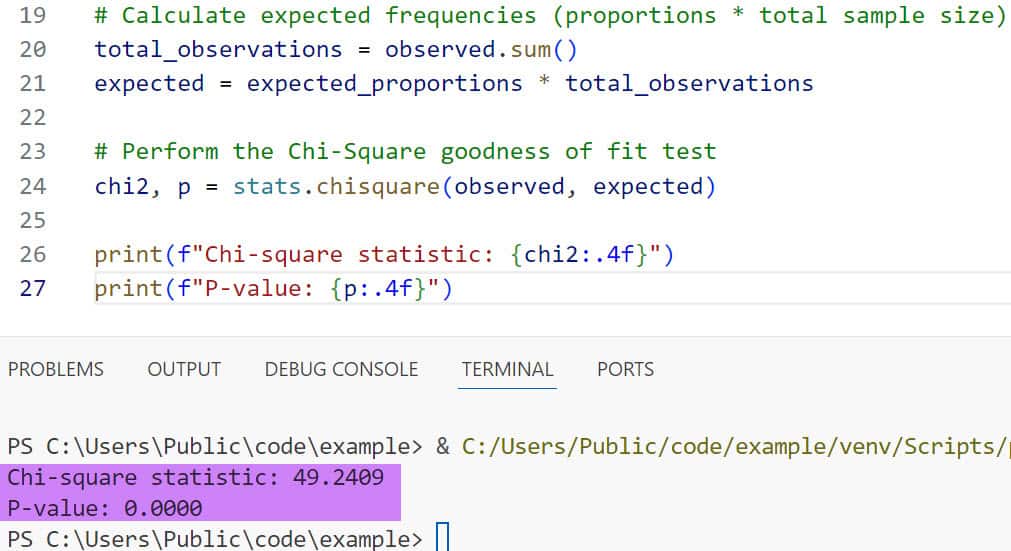Open the OUTPUT panel tab
The width and height of the screenshot is (1011, 551).
click(184, 369)
